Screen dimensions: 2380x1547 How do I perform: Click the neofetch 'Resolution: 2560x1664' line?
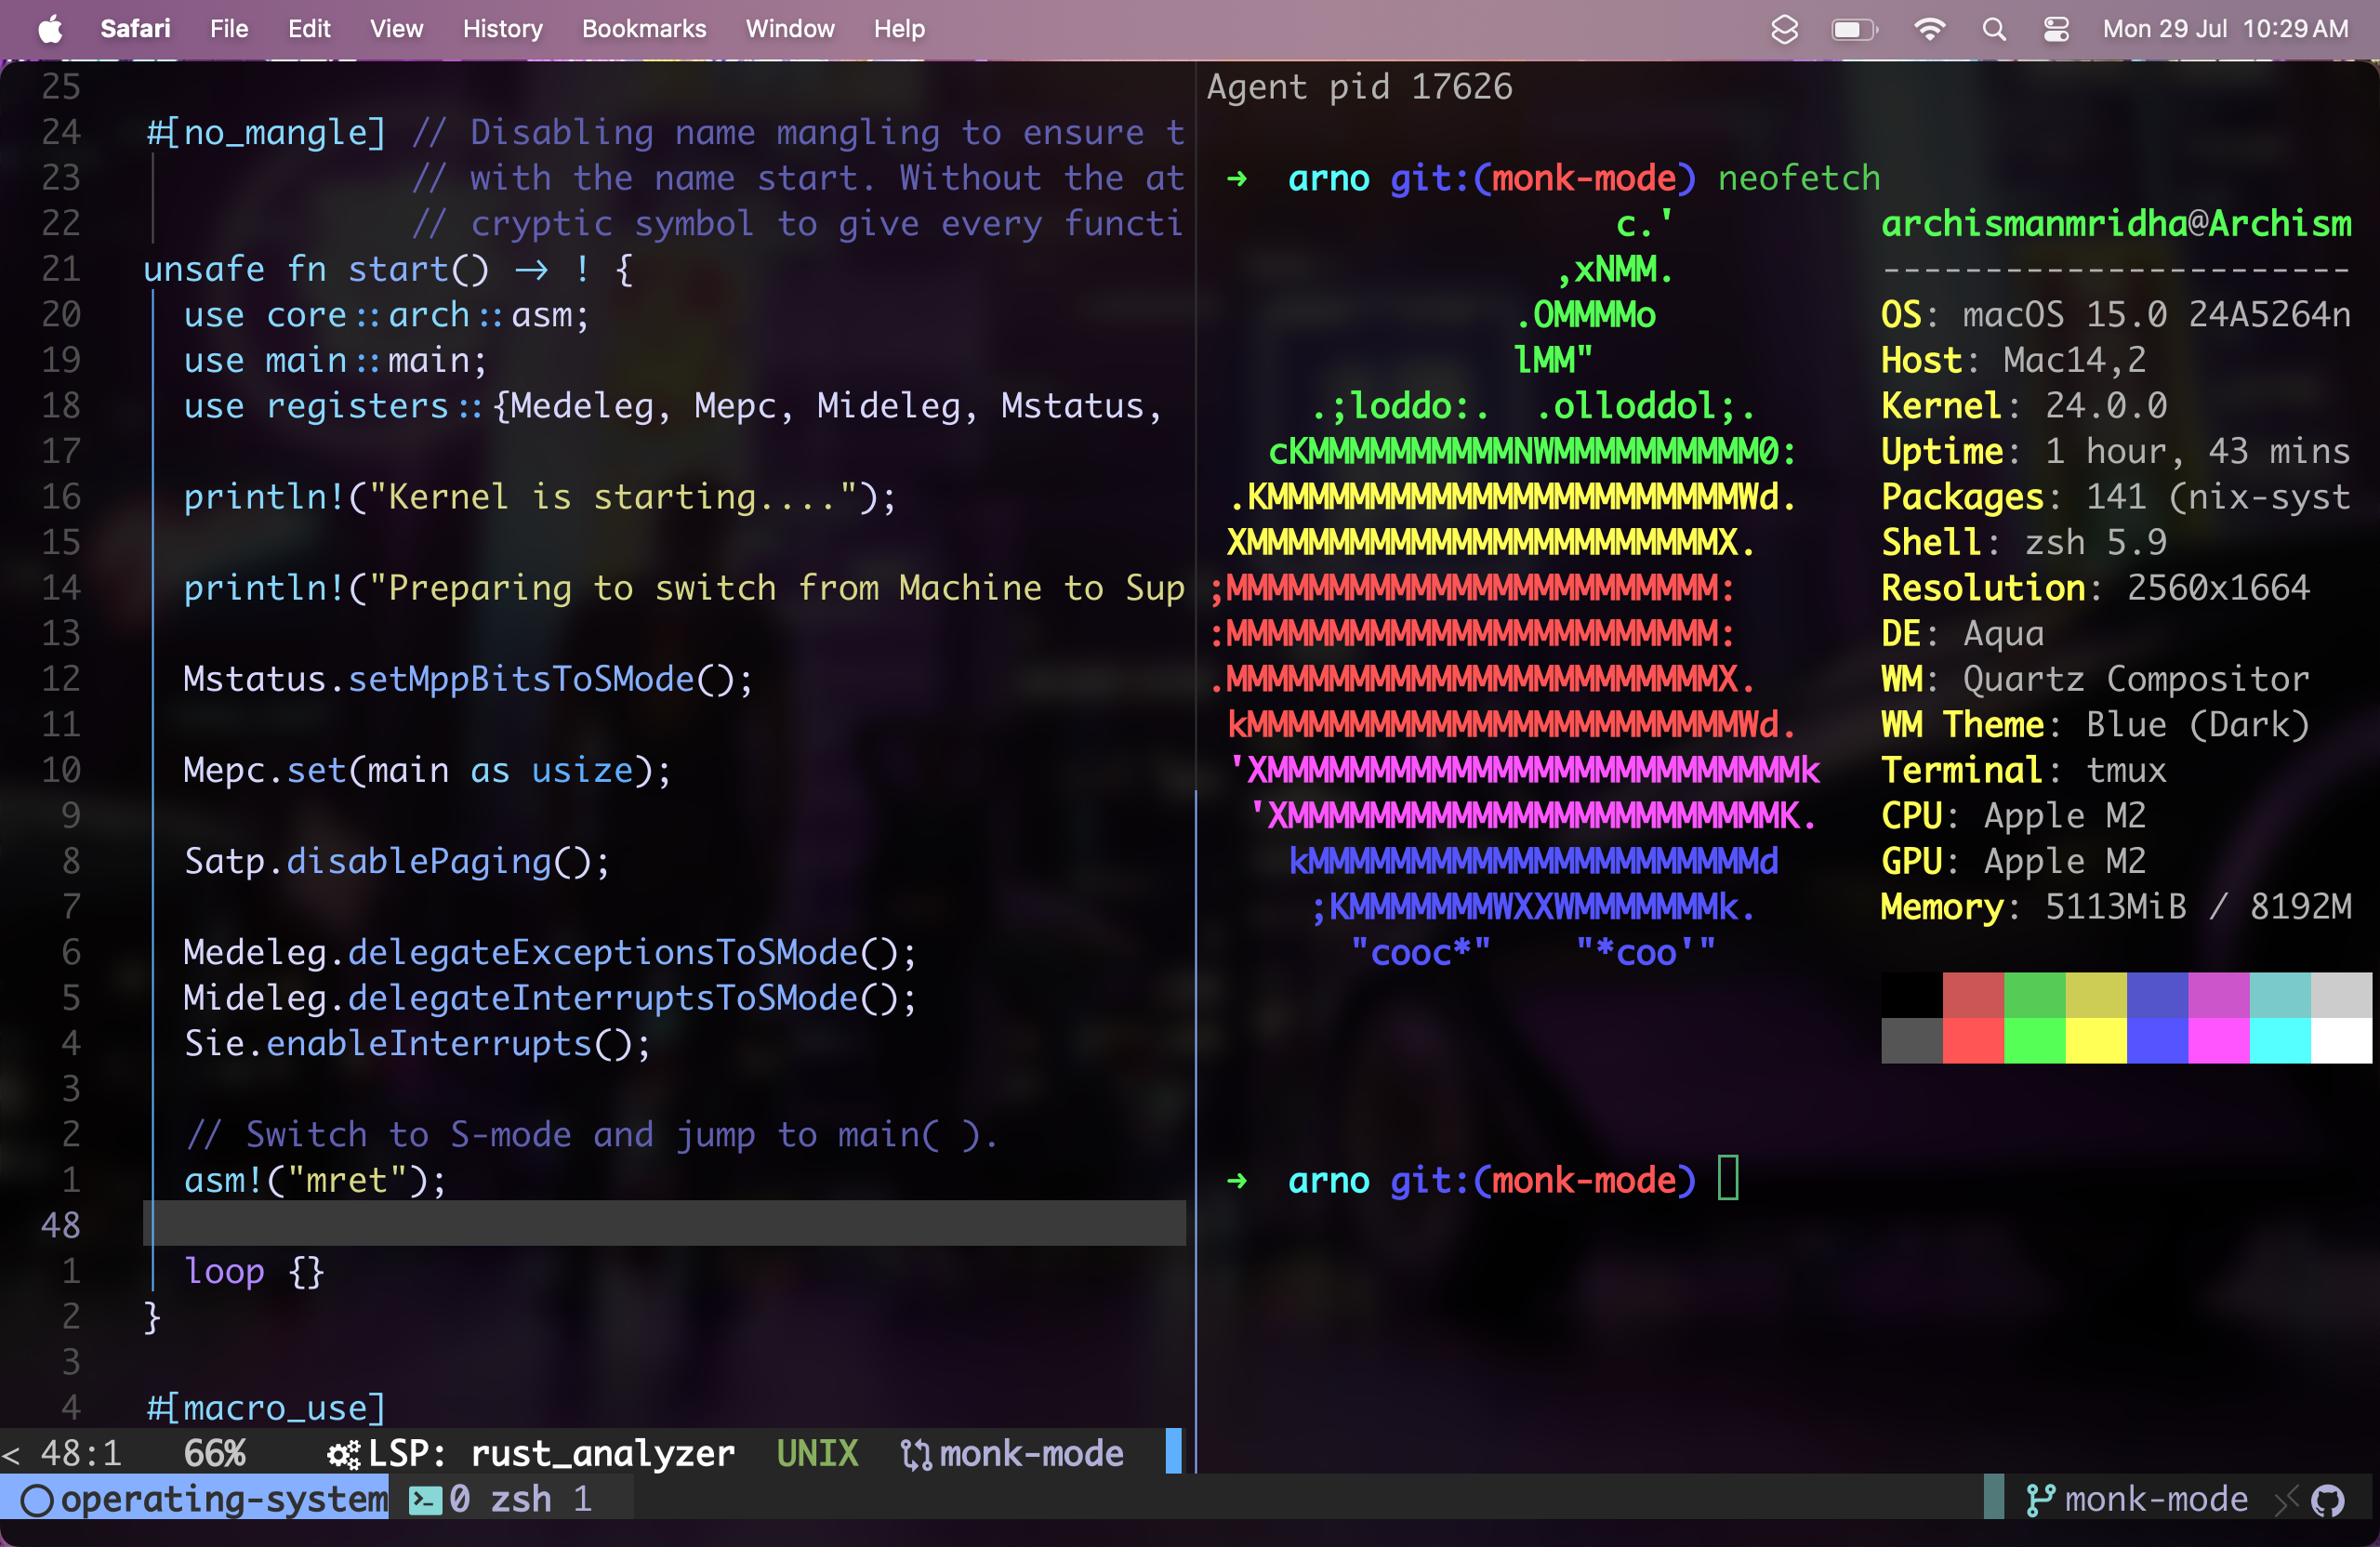(2096, 588)
